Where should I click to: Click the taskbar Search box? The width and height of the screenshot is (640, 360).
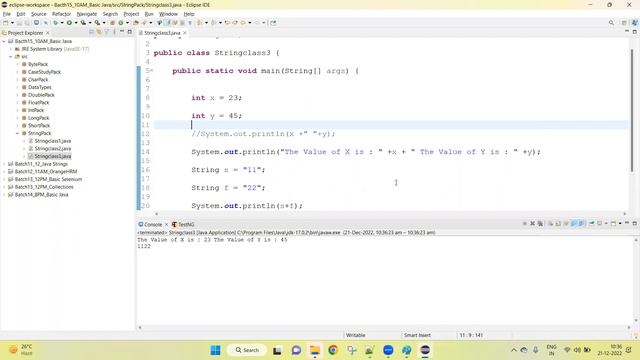tap(247, 350)
